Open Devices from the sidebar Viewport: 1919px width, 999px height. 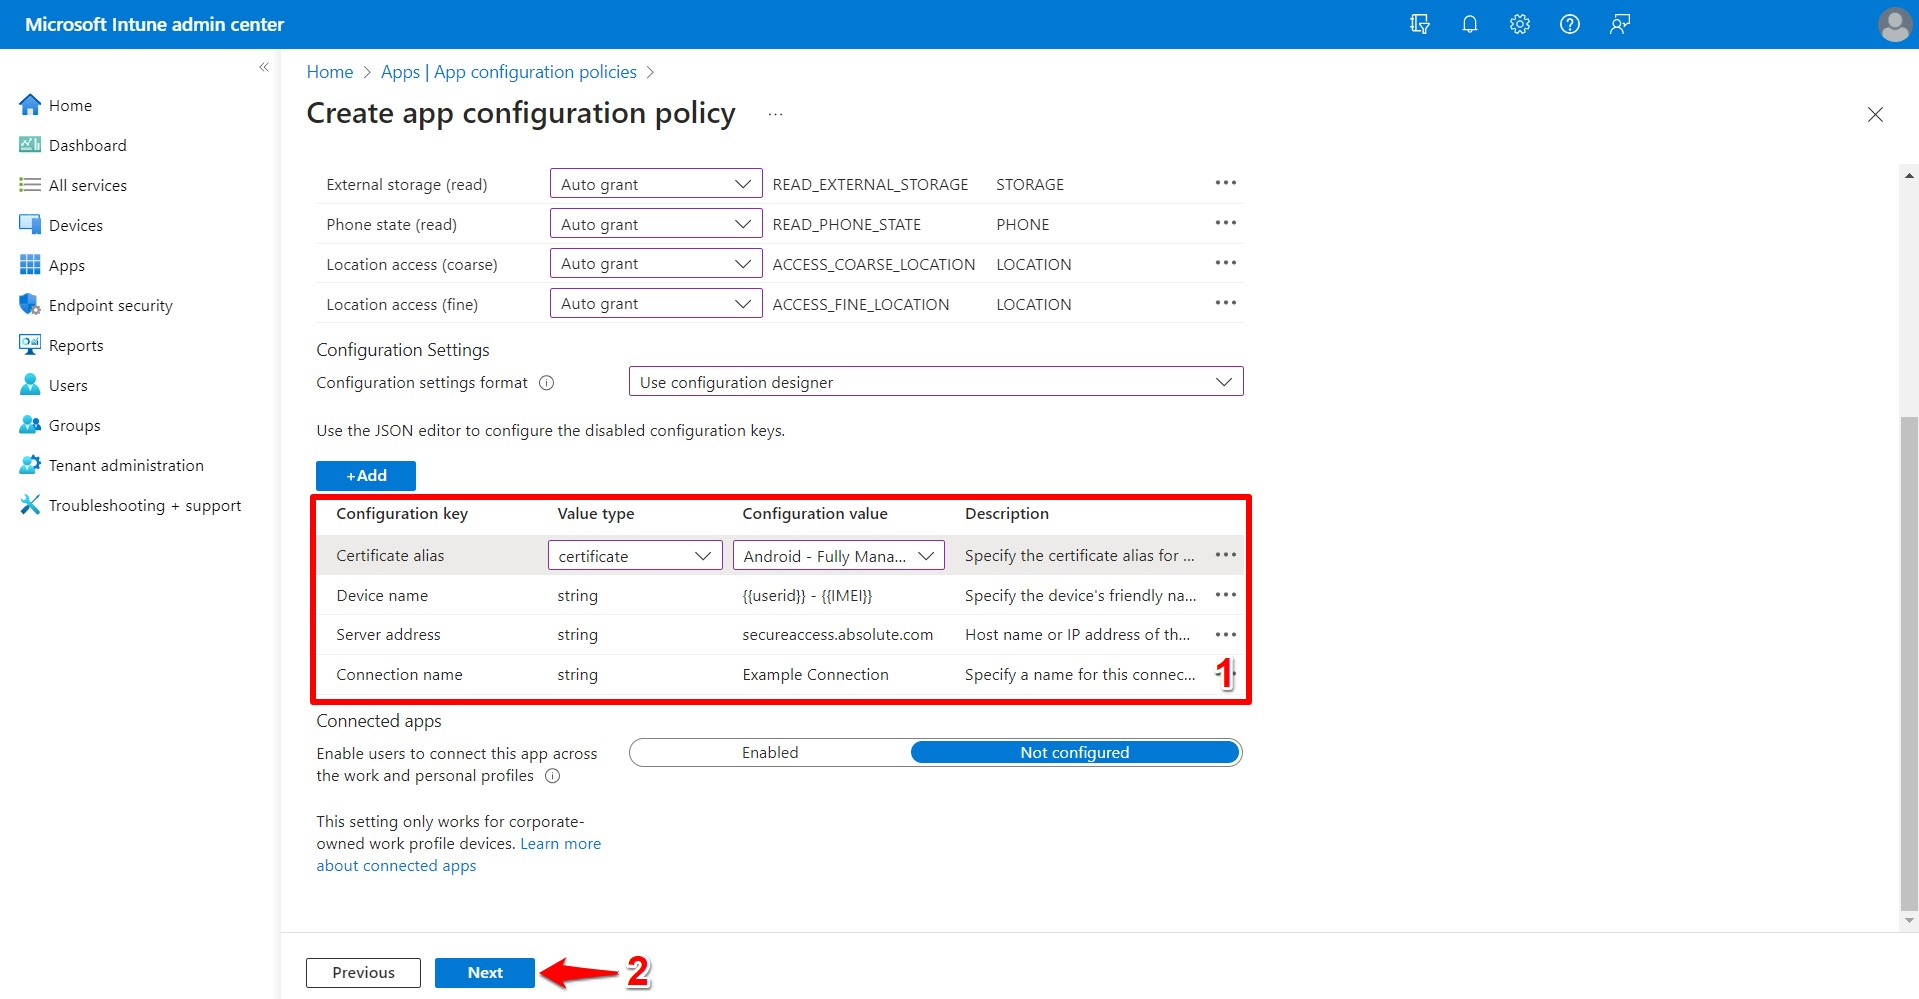(74, 224)
